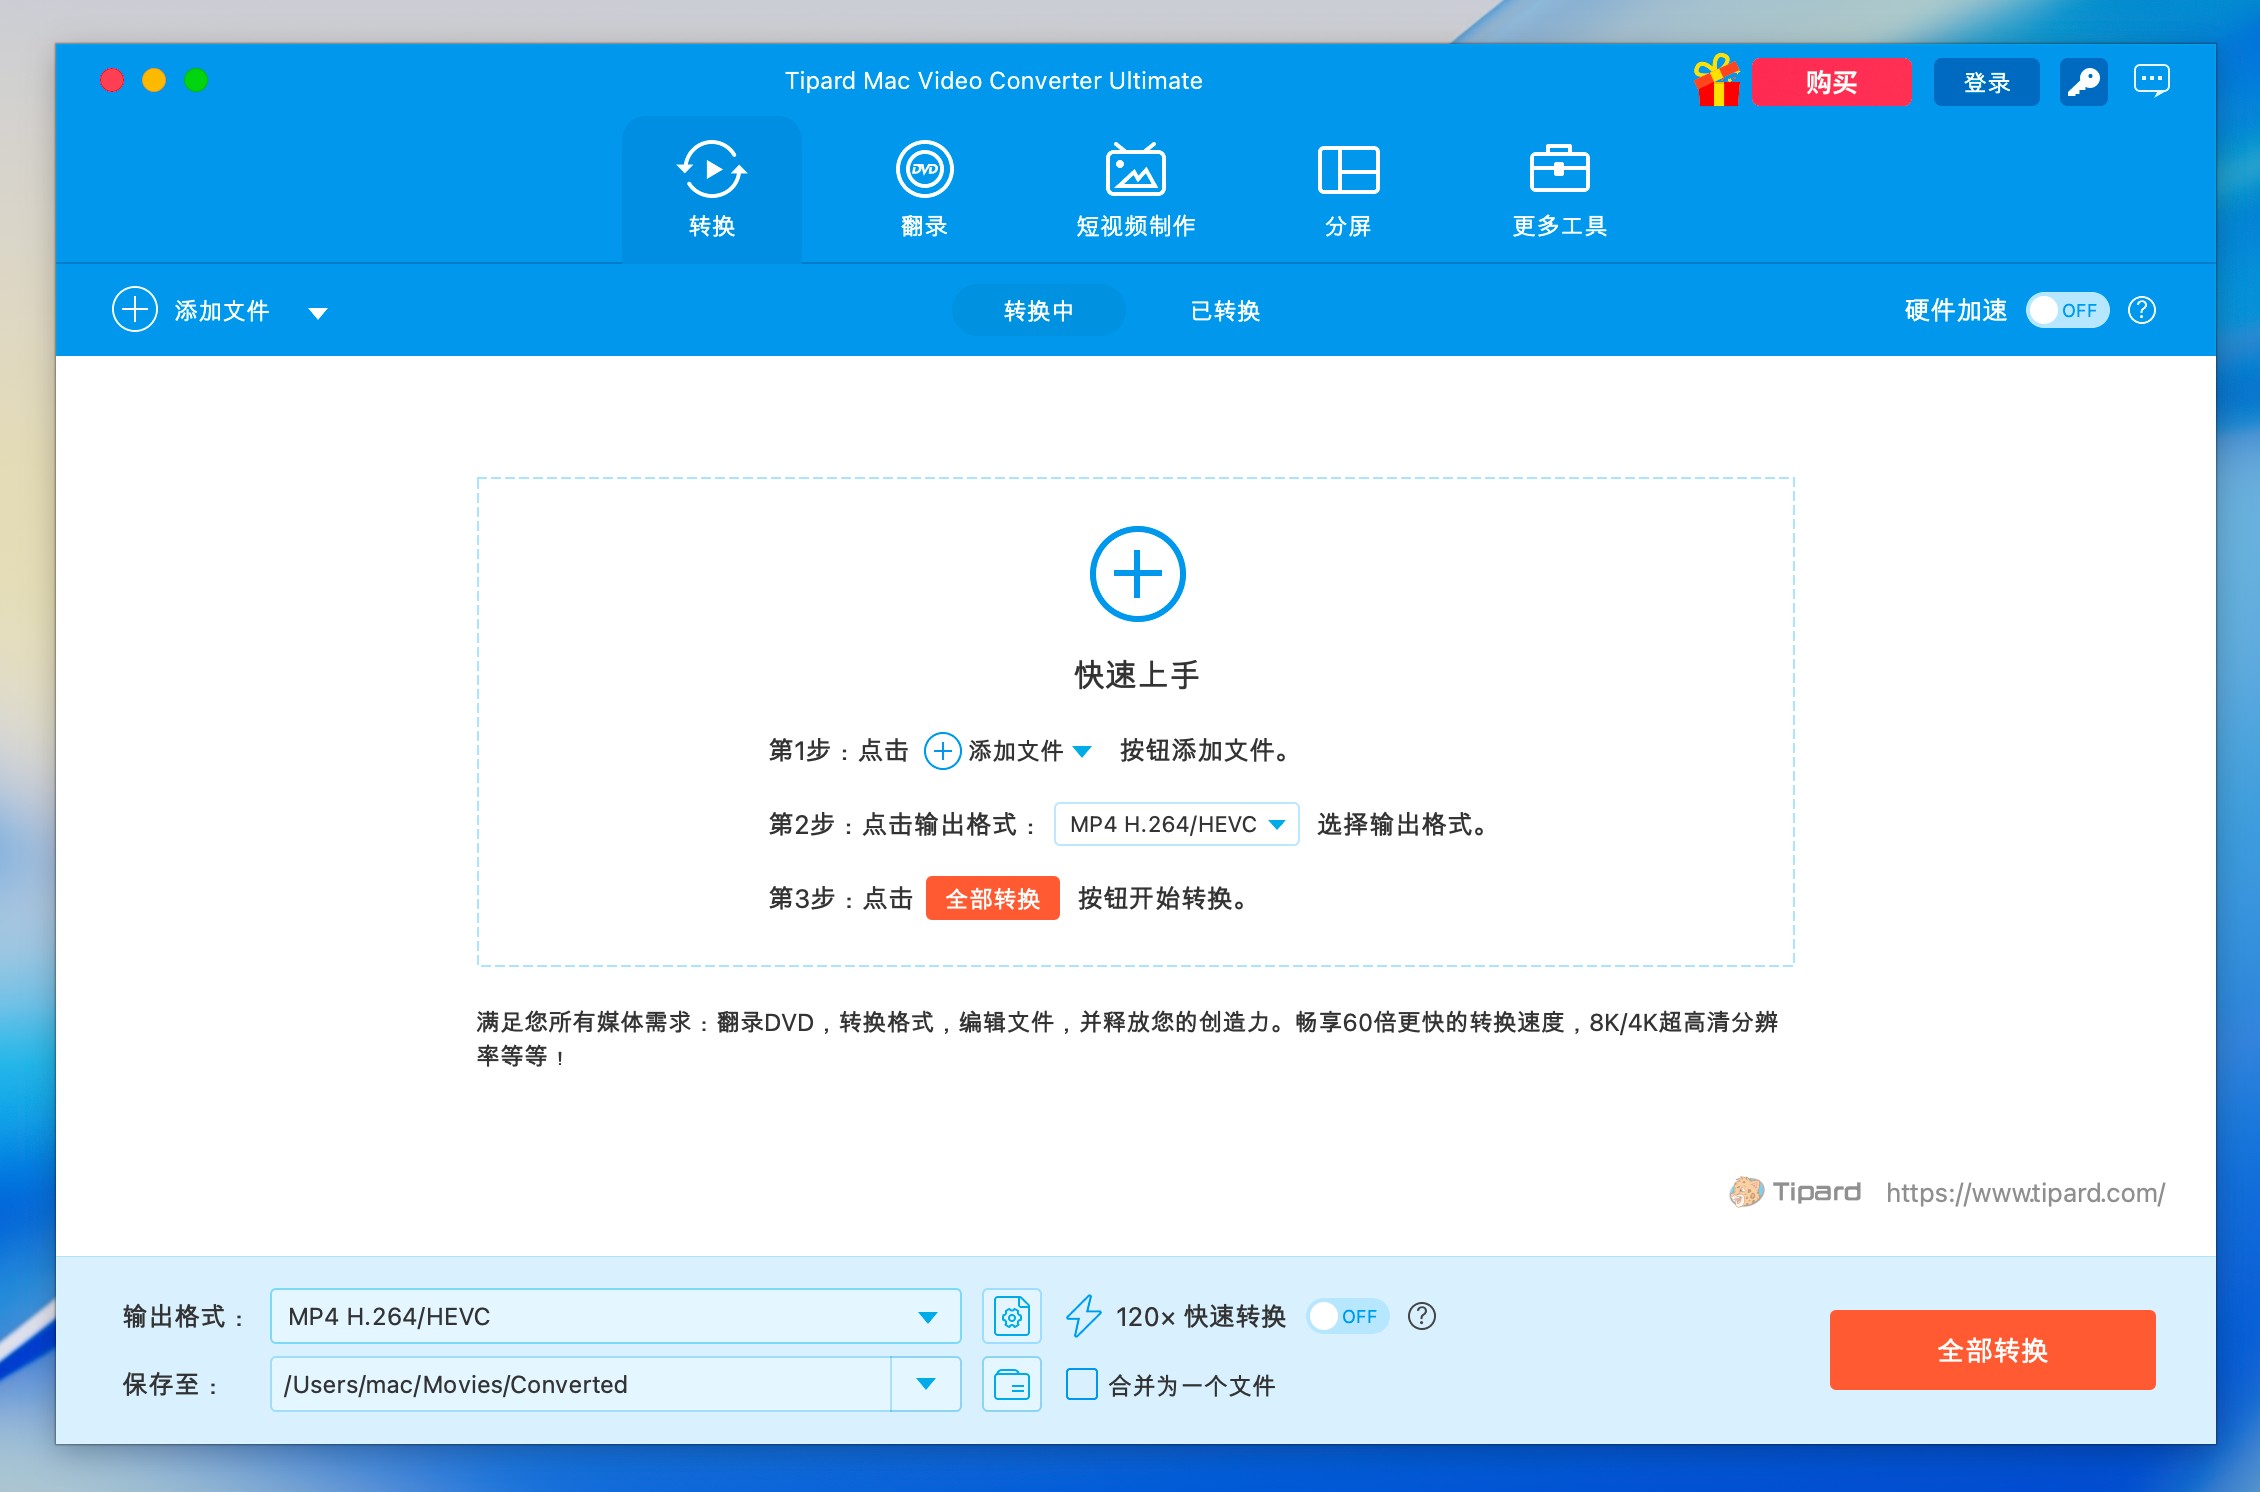The image size is (2260, 1492).
Task: Click the output format settings gear icon
Action: coord(1012,1316)
